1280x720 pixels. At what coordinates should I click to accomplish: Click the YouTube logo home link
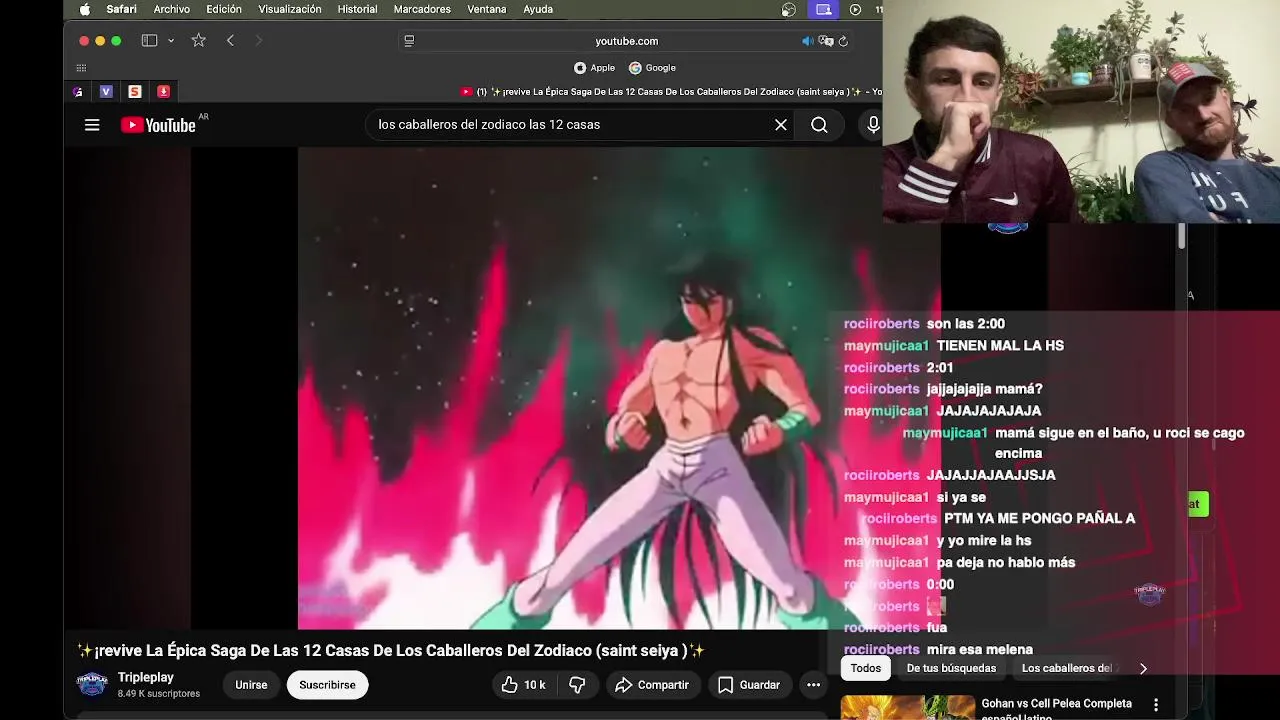click(158, 125)
